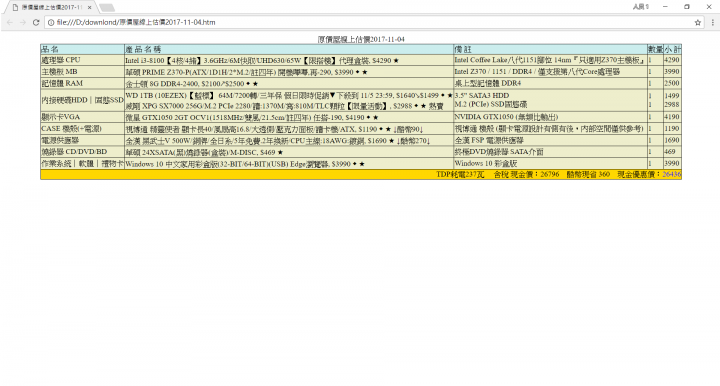
Task: Click the 'M.2 (PCIe) SSD' remark
Action: [491, 104]
